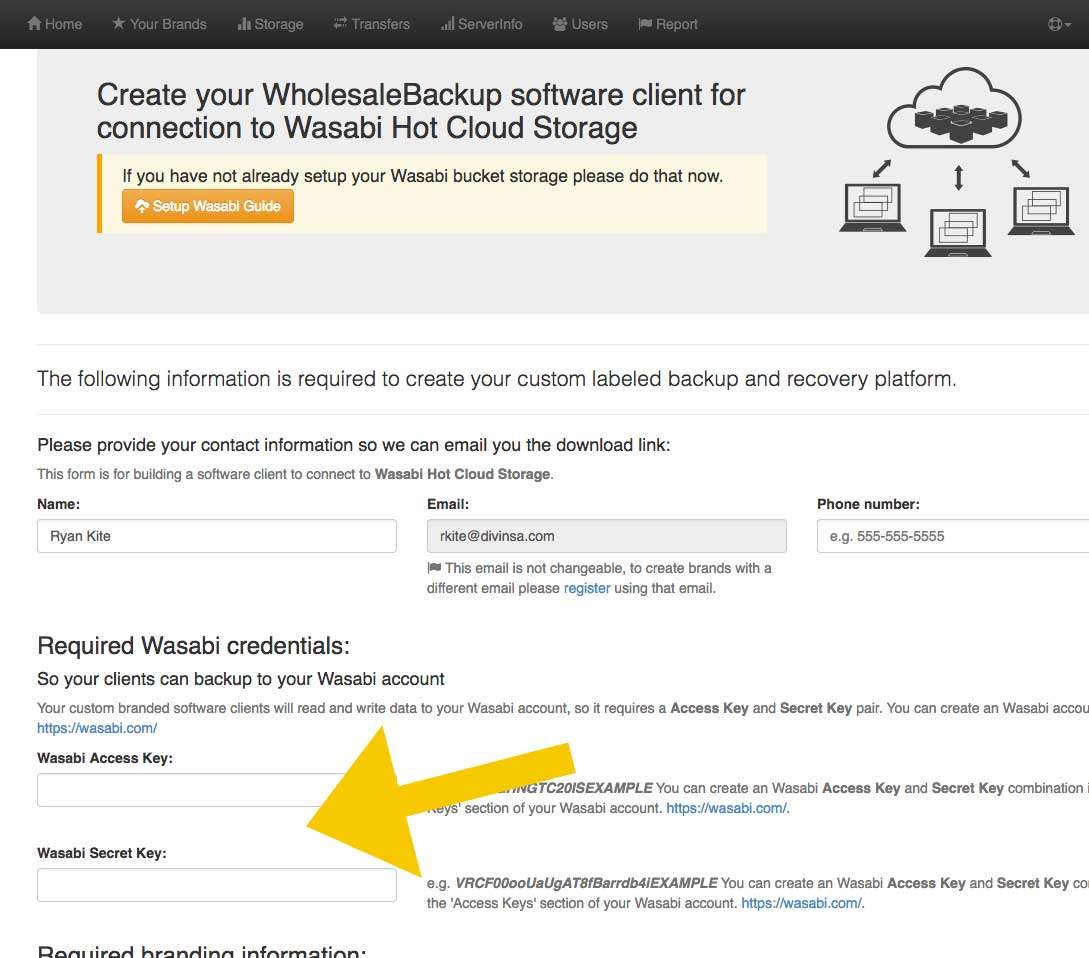Open wasabi.com link beside Access Key hint
This screenshot has width=1089, height=958.
[x=726, y=808]
